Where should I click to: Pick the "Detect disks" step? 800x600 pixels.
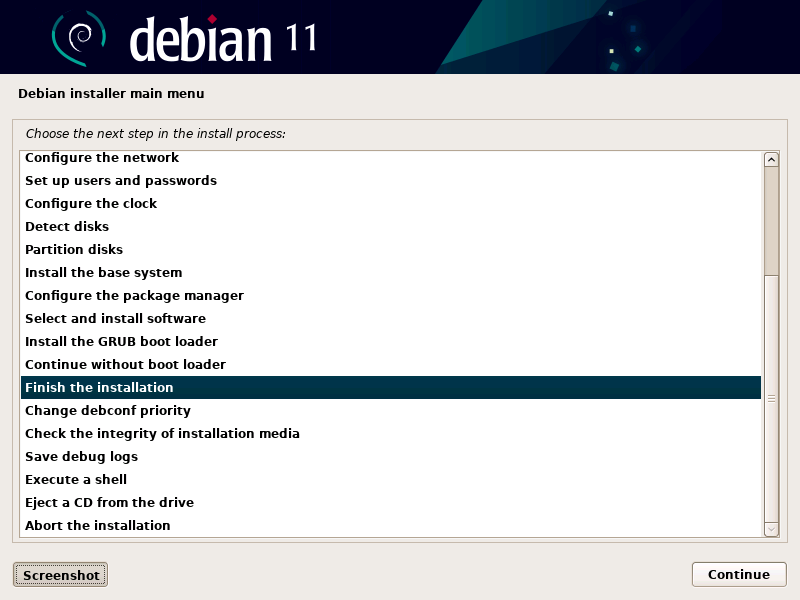[x=391, y=227]
